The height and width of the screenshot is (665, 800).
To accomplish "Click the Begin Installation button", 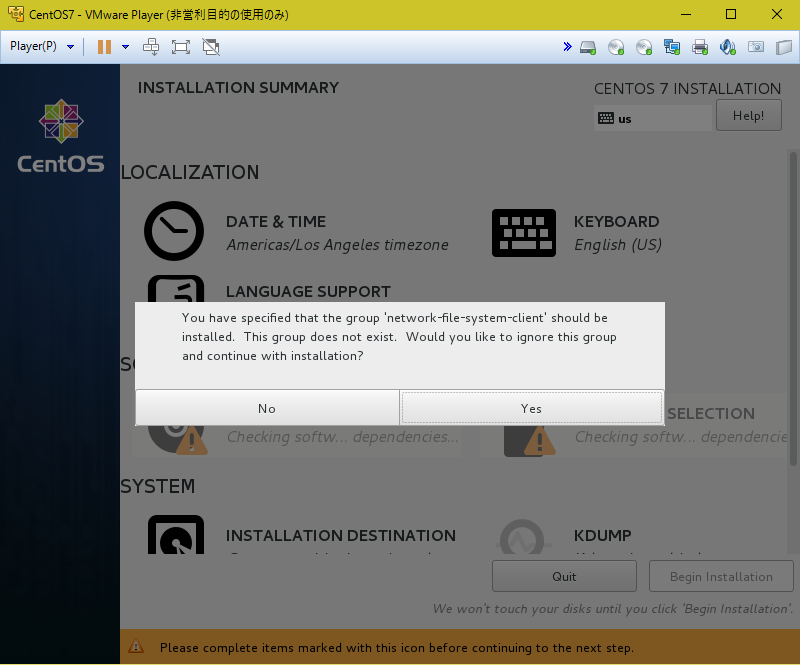I will pos(721,576).
